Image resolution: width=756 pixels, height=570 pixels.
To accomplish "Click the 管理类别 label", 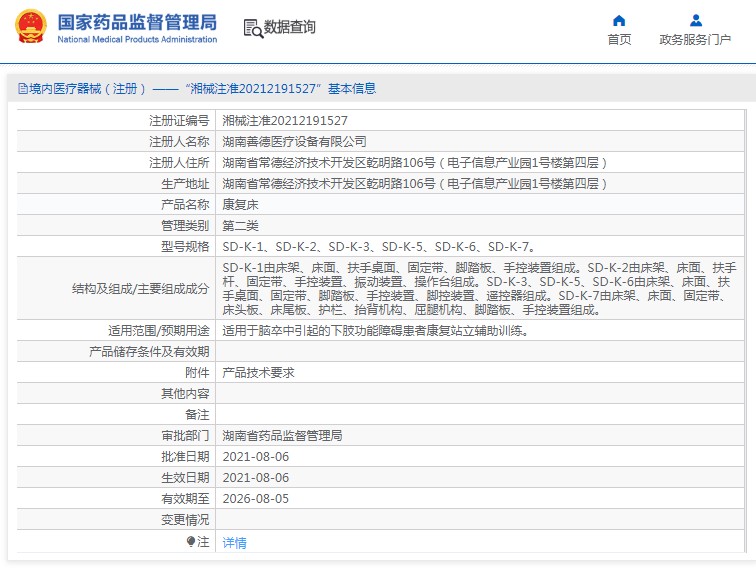I will pyautogui.click(x=185, y=226).
